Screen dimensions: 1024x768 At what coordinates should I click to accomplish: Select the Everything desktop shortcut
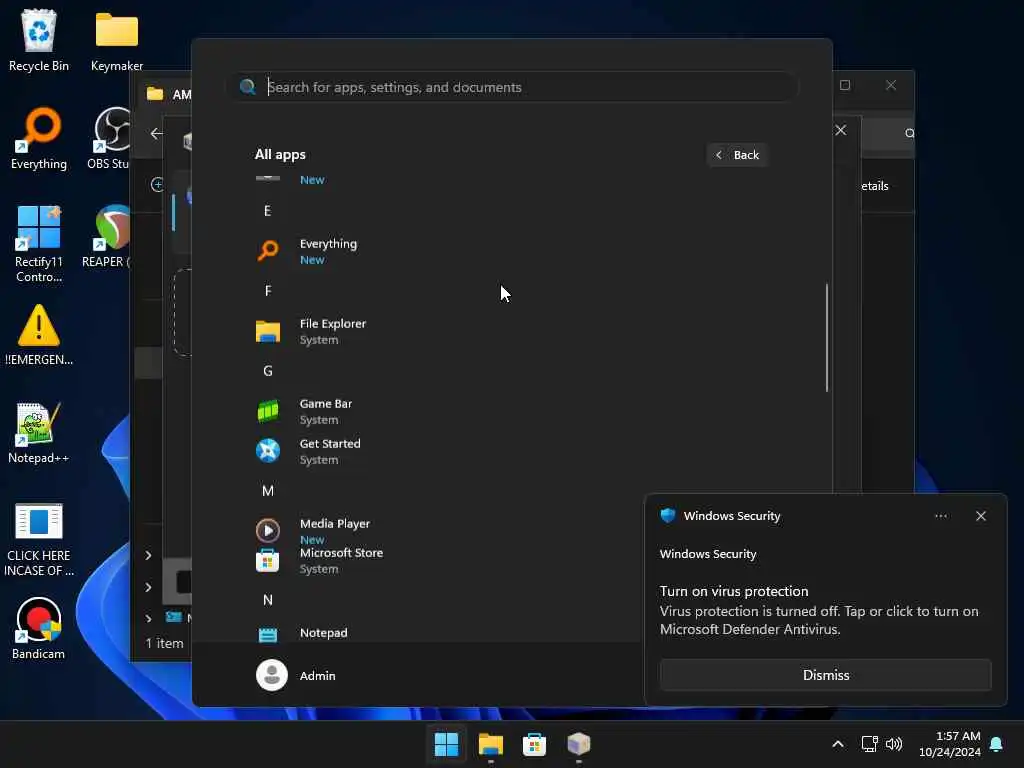[x=39, y=138]
